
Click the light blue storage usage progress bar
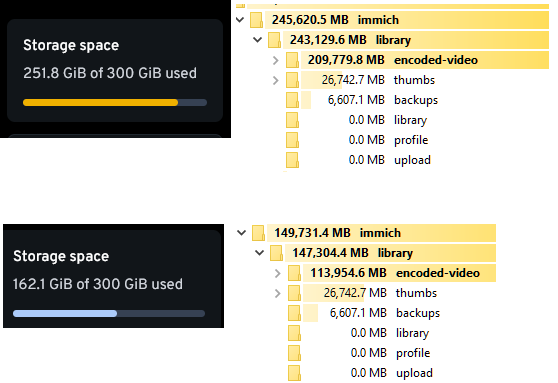pos(109,313)
